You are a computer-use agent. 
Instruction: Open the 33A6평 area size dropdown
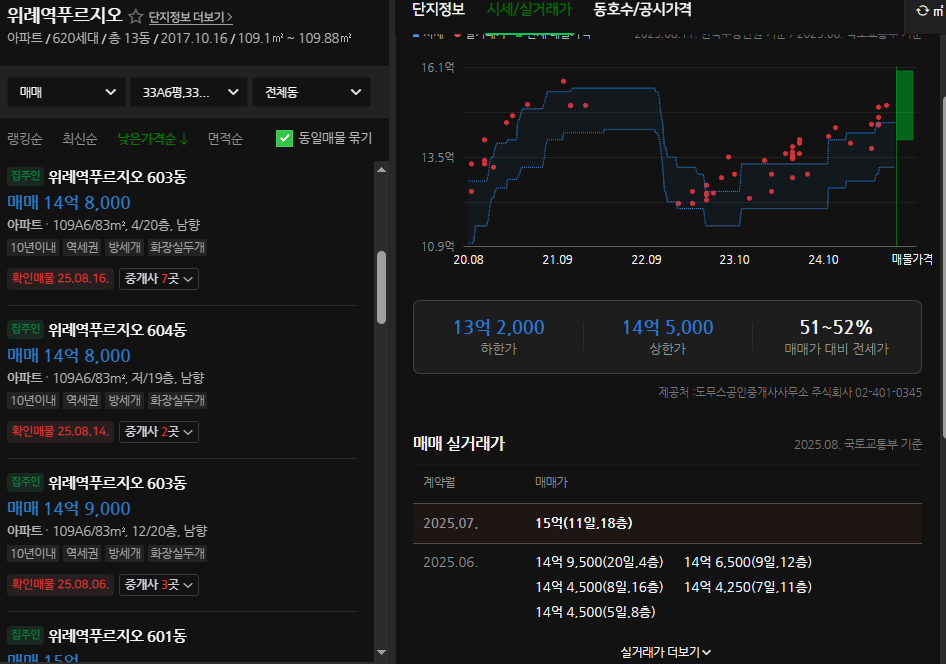point(189,92)
